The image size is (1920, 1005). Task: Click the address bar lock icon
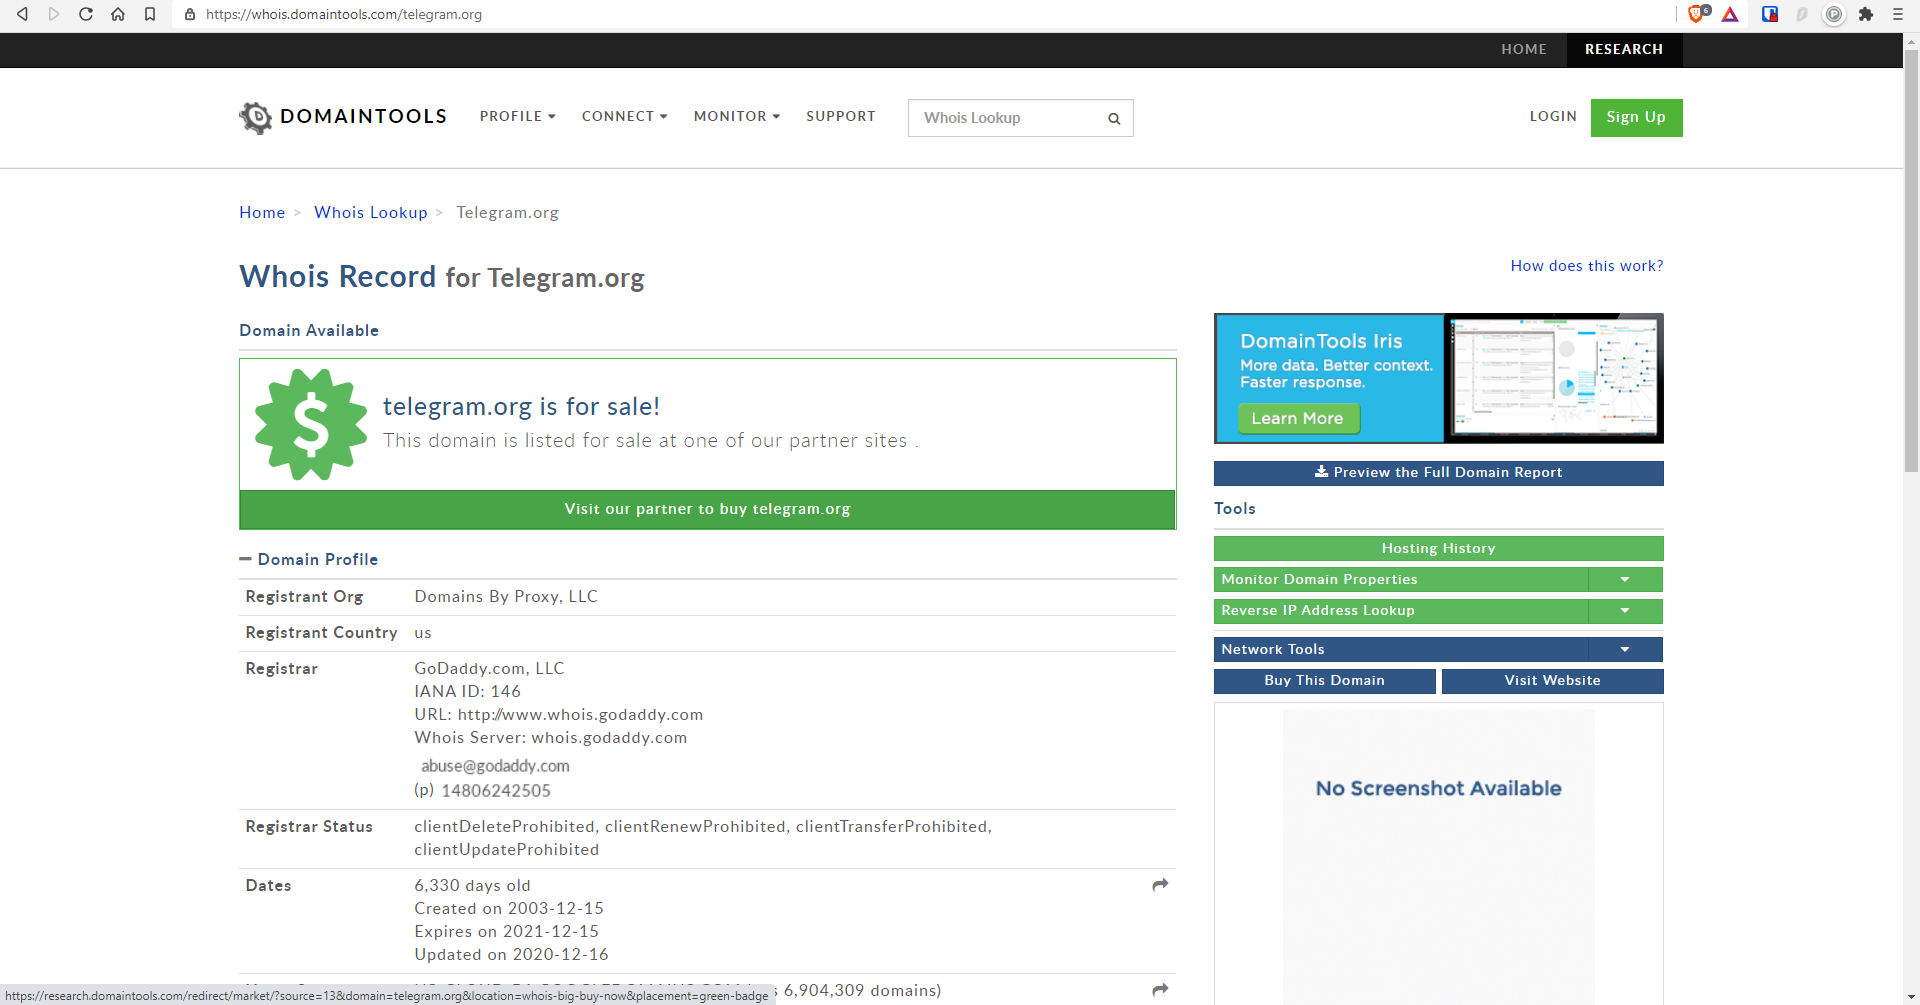(x=190, y=14)
